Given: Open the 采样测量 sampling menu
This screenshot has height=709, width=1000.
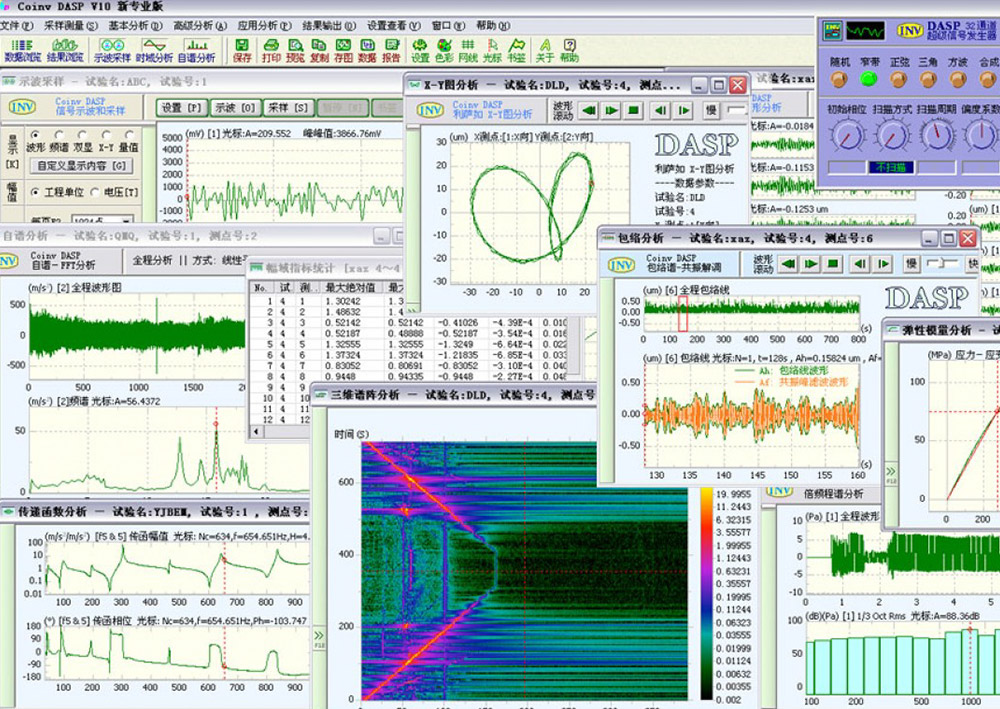Looking at the screenshot, I should click(x=71, y=26).
